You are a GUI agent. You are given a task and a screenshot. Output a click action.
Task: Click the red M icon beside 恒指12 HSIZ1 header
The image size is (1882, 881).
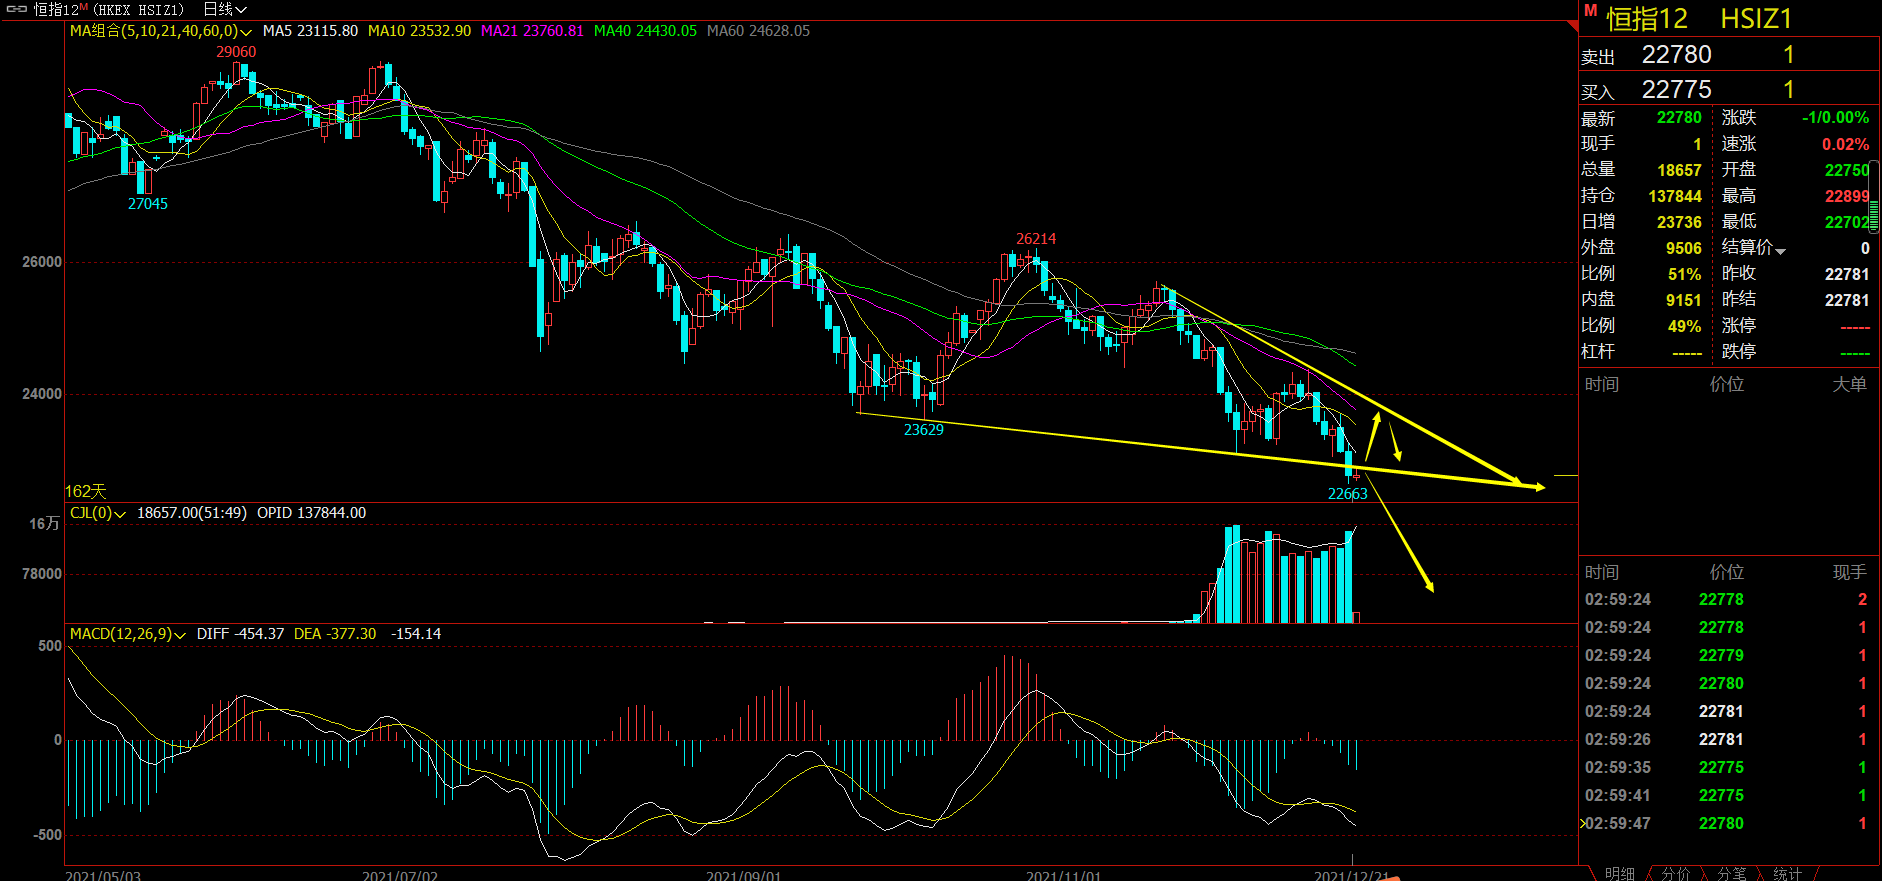[1590, 10]
